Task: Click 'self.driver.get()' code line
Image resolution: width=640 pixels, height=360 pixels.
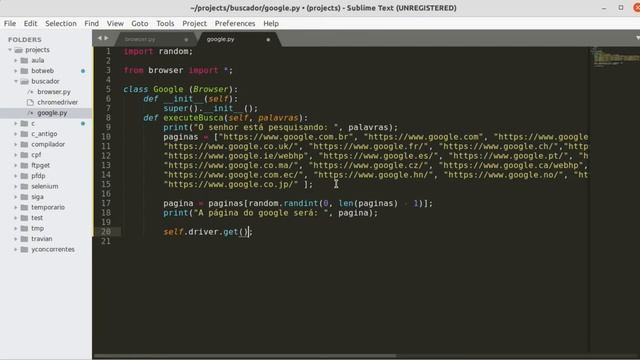Action: coord(208,232)
